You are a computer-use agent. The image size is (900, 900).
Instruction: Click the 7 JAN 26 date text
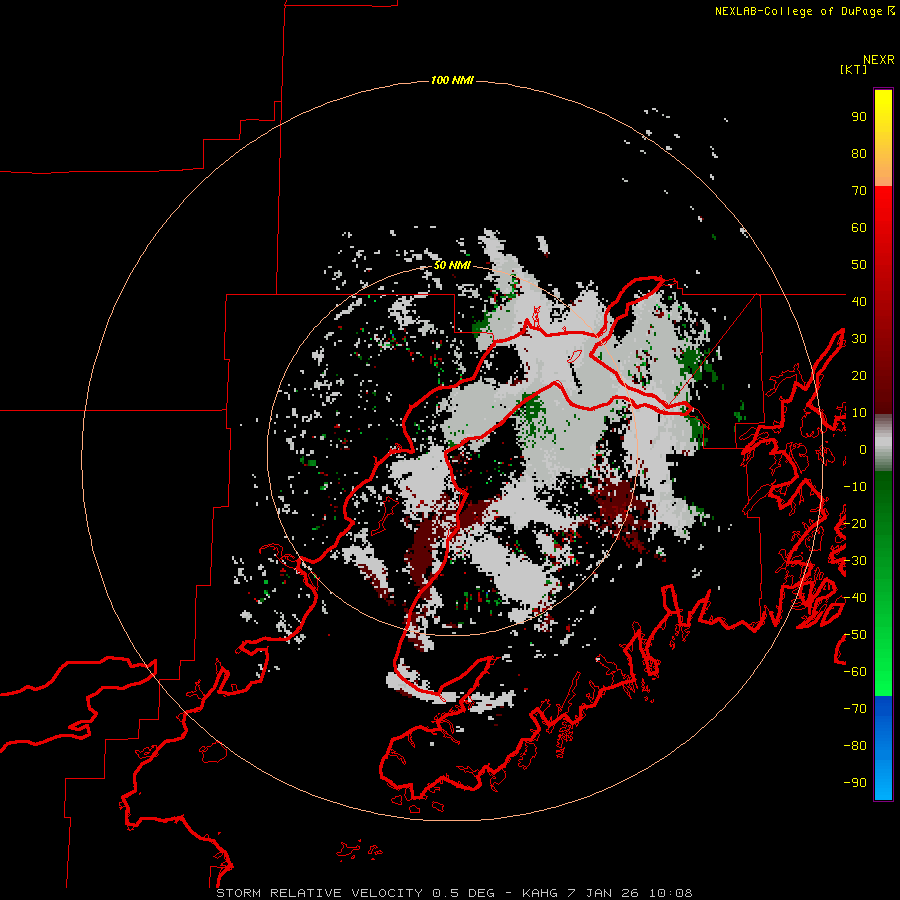(x=603, y=893)
